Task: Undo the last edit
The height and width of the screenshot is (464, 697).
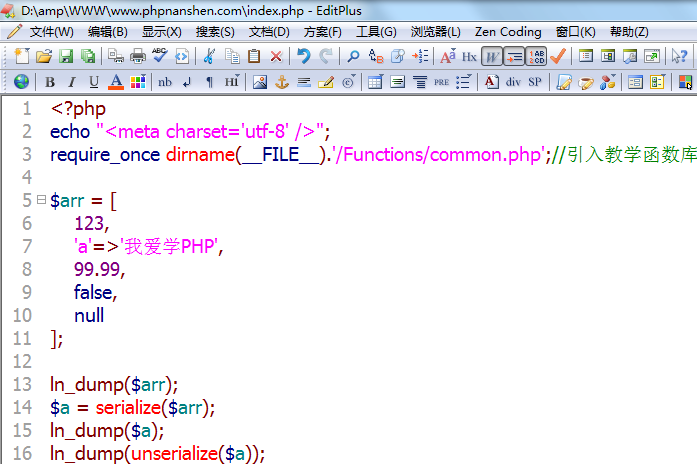Action: coord(304,56)
